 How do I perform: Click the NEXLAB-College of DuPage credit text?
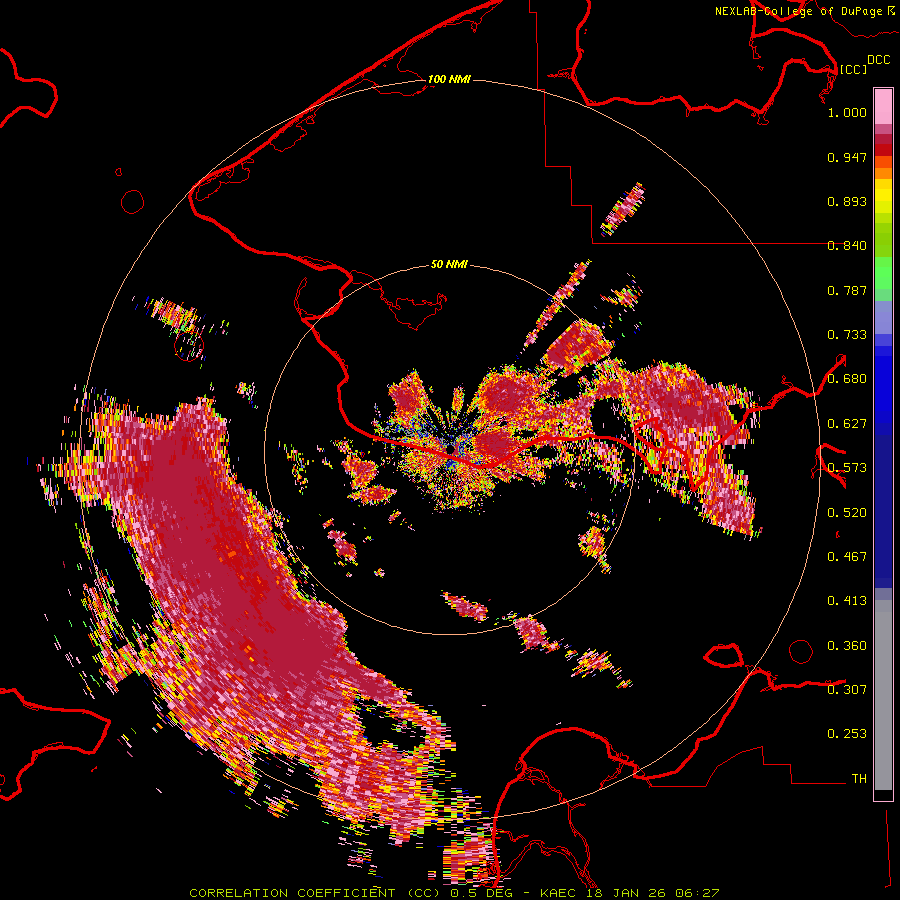798,11
